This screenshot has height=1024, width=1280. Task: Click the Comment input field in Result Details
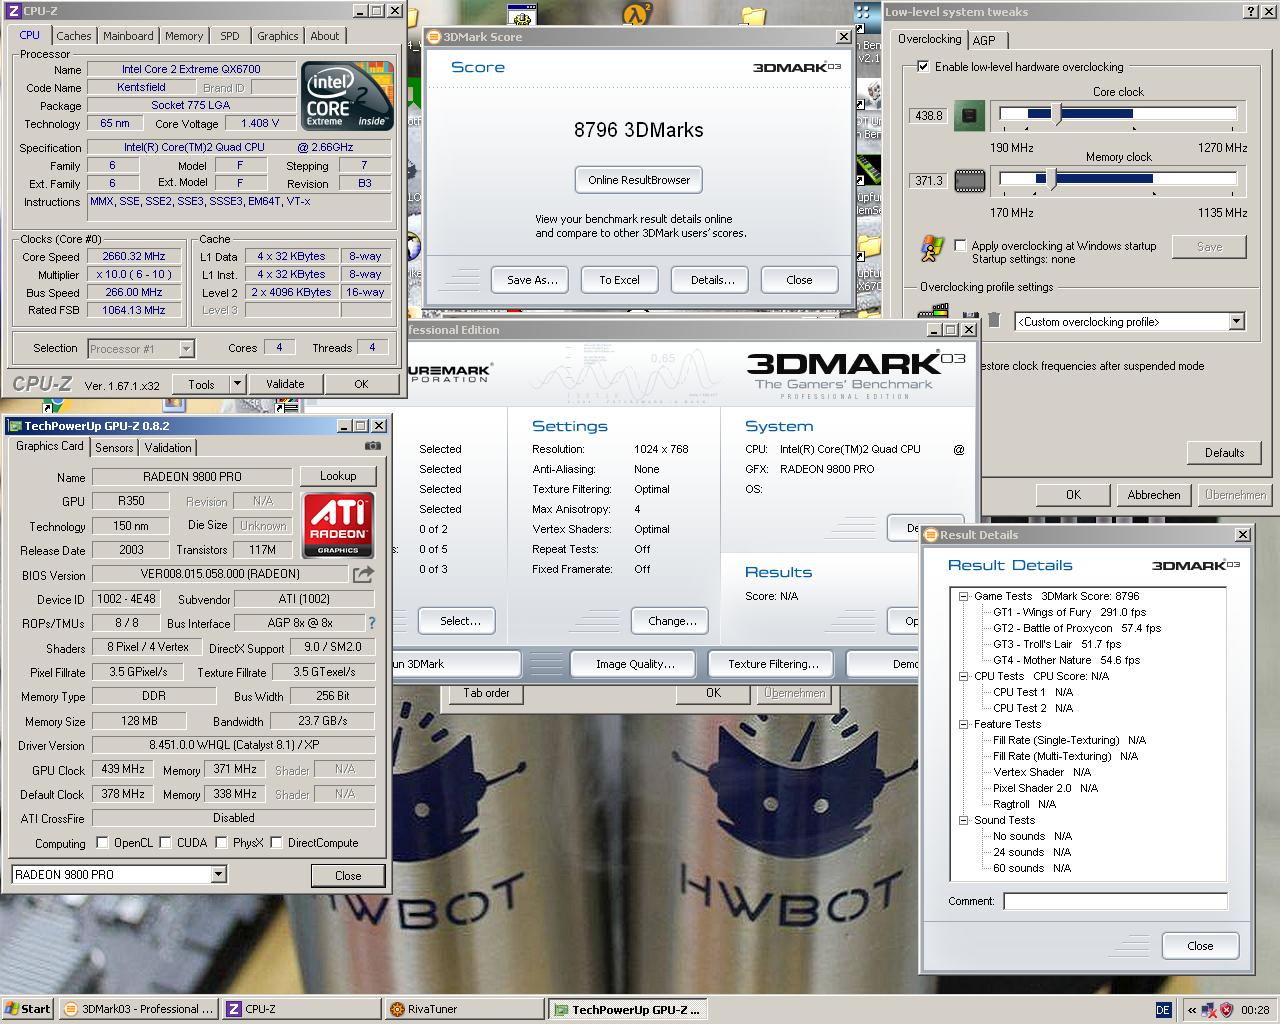(x=1115, y=901)
